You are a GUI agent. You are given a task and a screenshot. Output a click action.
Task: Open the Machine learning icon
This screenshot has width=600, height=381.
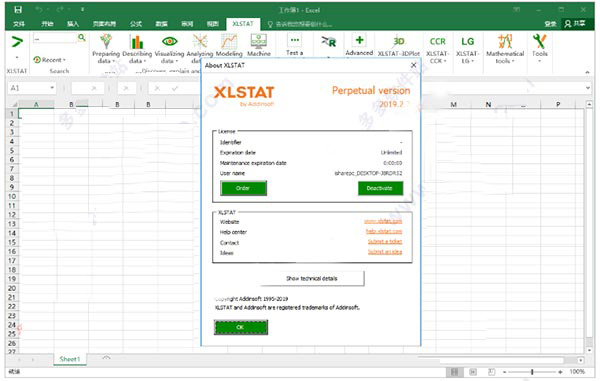pos(259,41)
